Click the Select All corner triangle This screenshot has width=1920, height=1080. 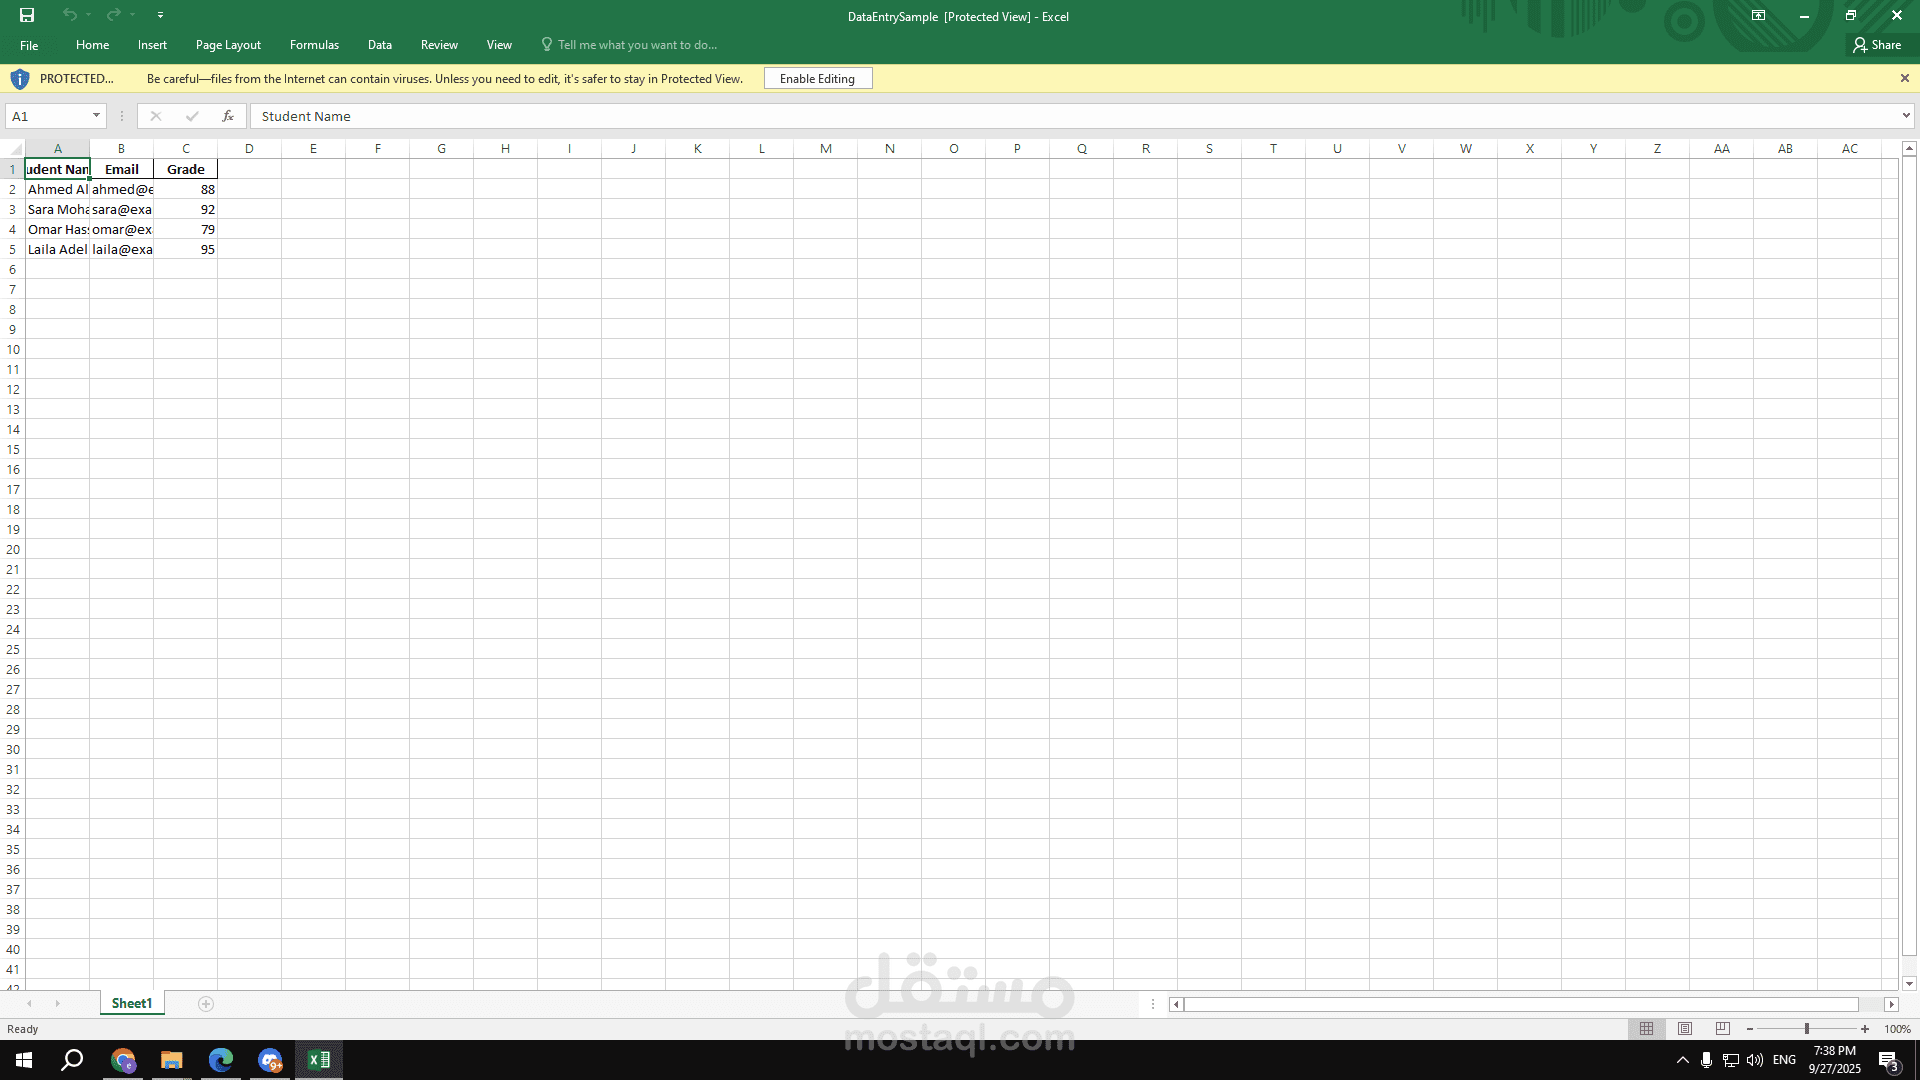coord(14,149)
